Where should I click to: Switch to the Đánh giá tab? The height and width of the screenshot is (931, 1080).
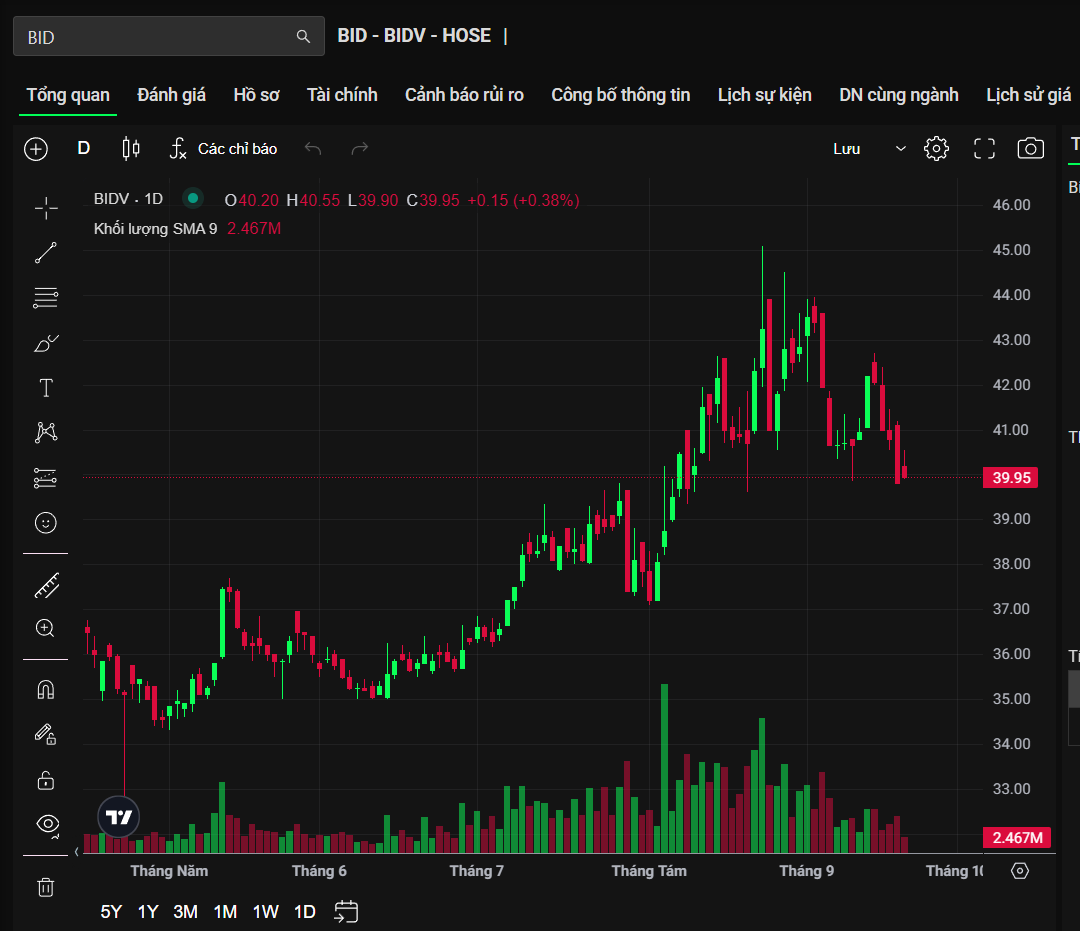click(172, 95)
